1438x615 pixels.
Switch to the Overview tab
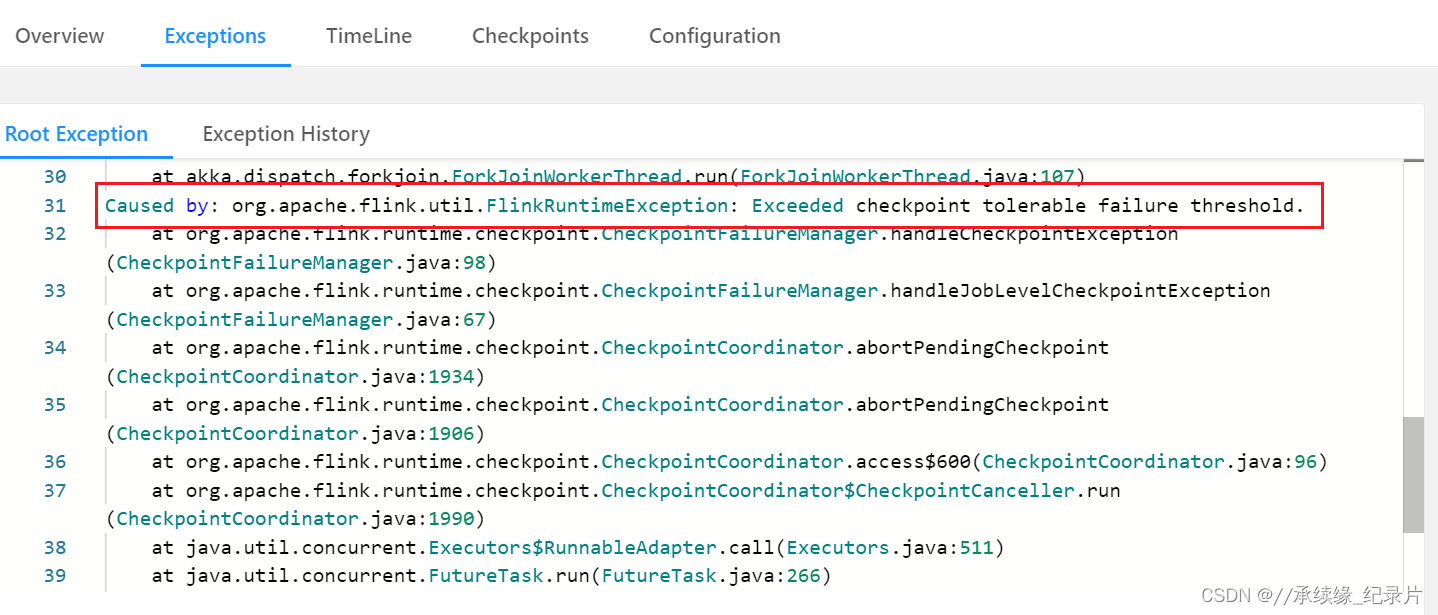click(59, 35)
